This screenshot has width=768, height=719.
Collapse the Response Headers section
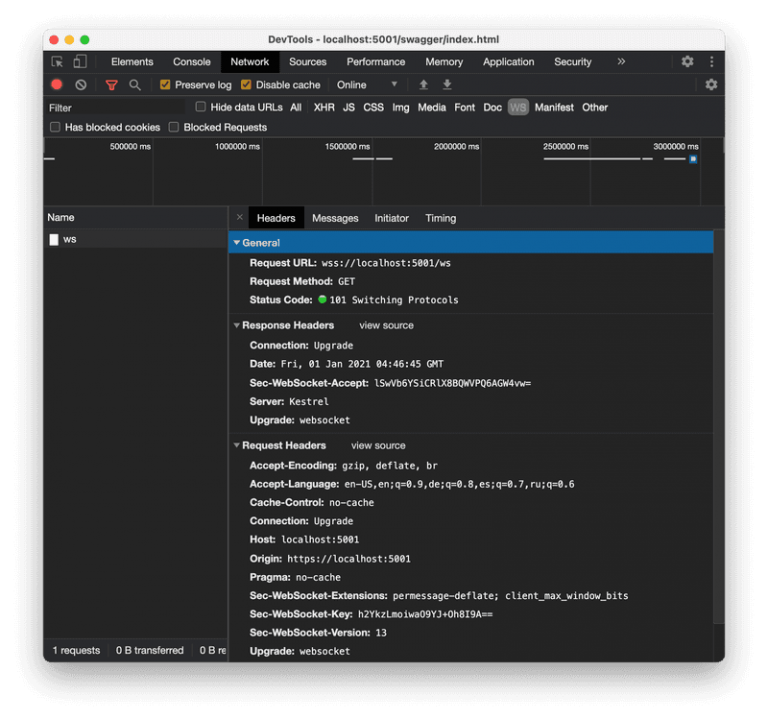tap(237, 325)
